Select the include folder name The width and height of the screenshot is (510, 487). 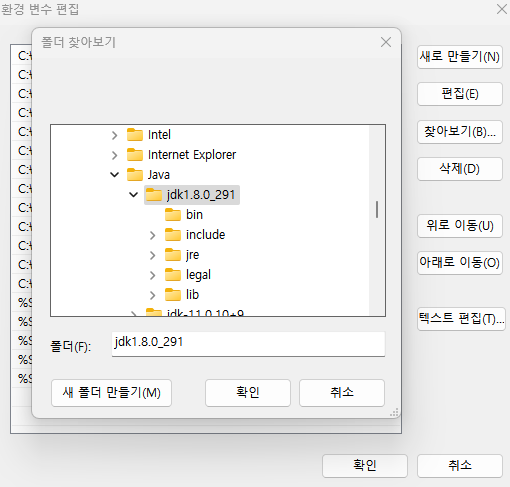206,235
